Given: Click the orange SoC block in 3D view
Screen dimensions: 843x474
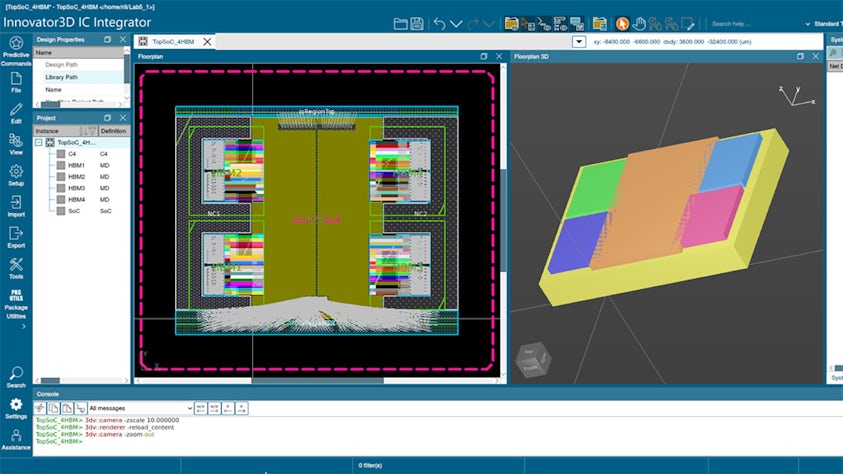Looking at the screenshot, I should [653, 202].
